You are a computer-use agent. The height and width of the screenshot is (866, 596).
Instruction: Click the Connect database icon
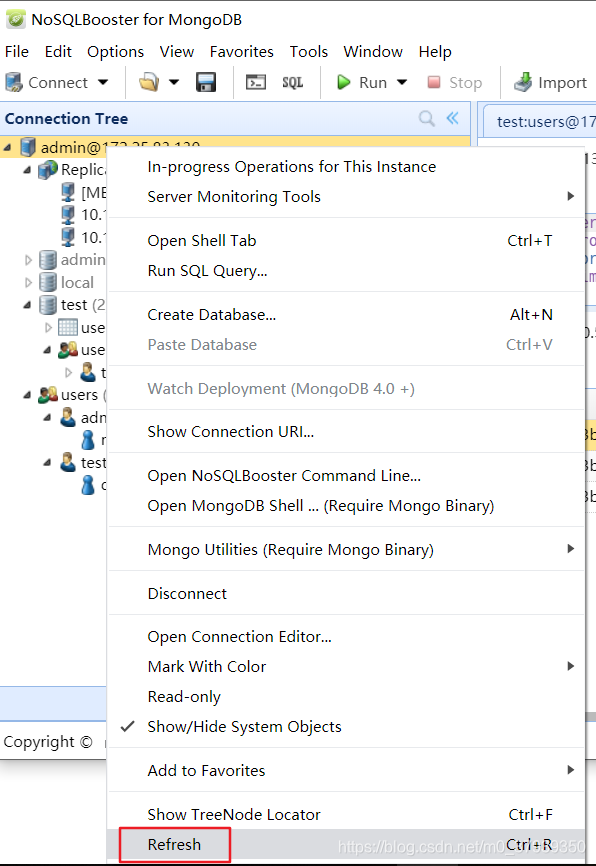tap(14, 82)
